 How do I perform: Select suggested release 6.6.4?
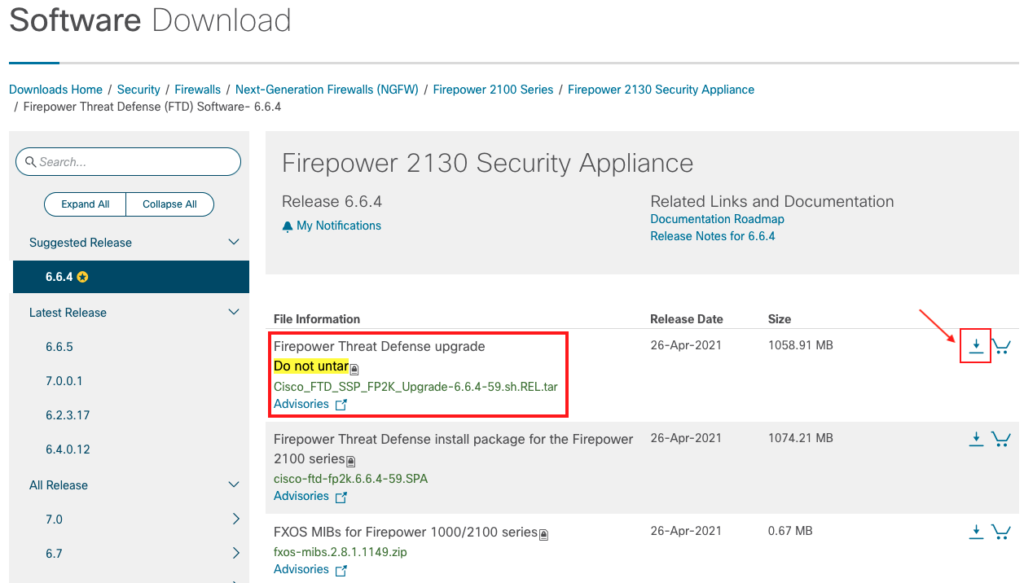131,277
